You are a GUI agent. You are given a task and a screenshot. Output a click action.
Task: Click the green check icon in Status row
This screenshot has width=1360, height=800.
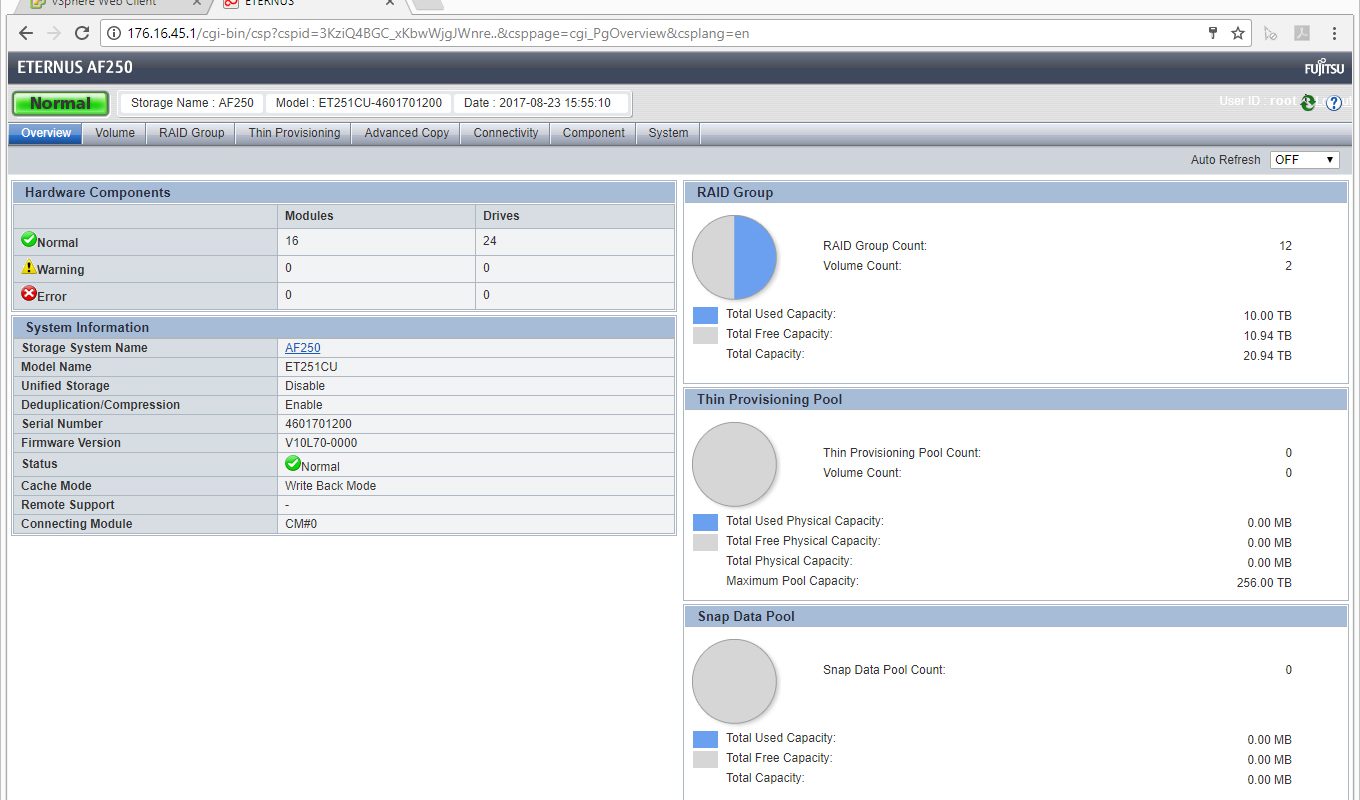(x=293, y=463)
